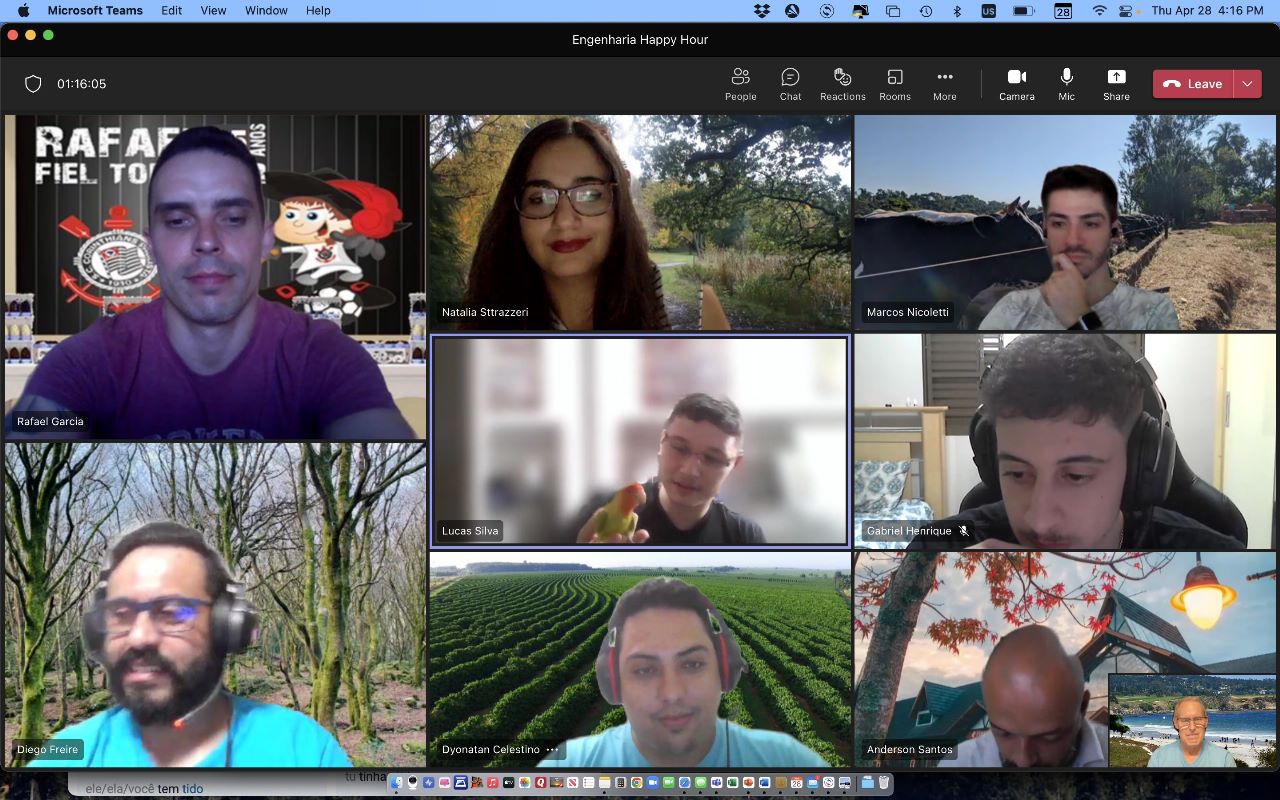Click the Share screen icon
Screen dimensions: 1280x800
1116,84
